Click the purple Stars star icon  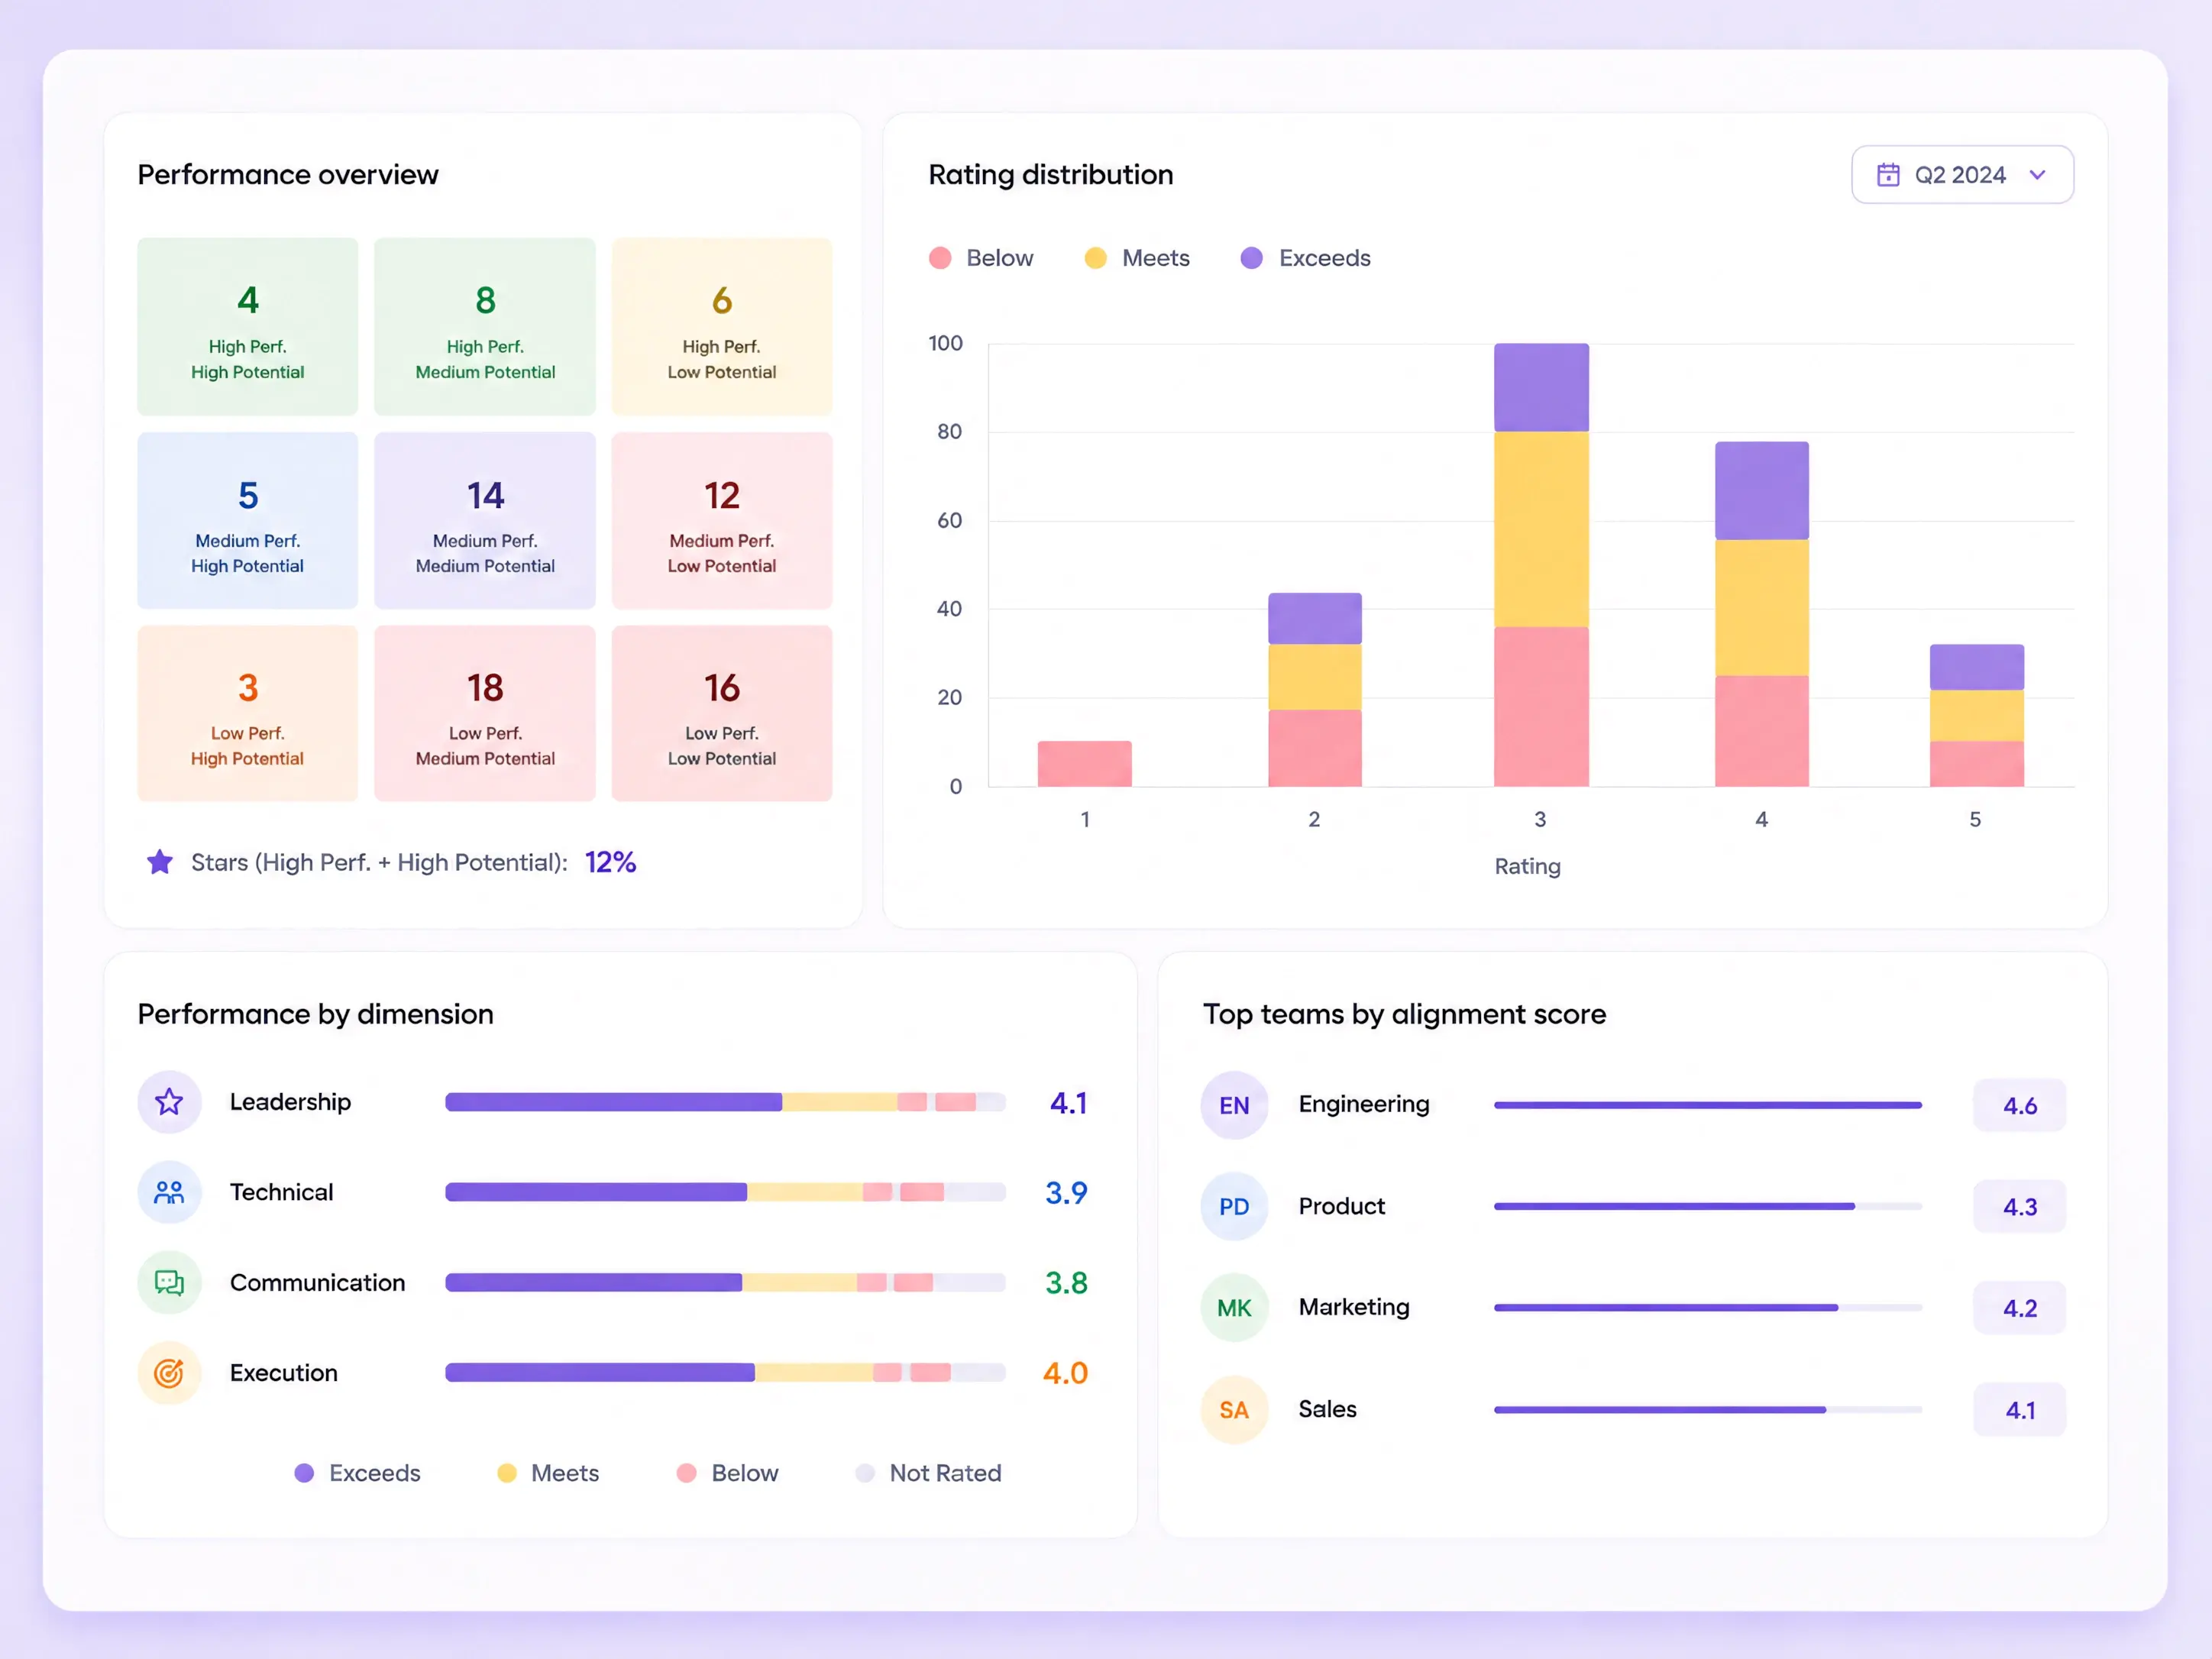pos(159,862)
